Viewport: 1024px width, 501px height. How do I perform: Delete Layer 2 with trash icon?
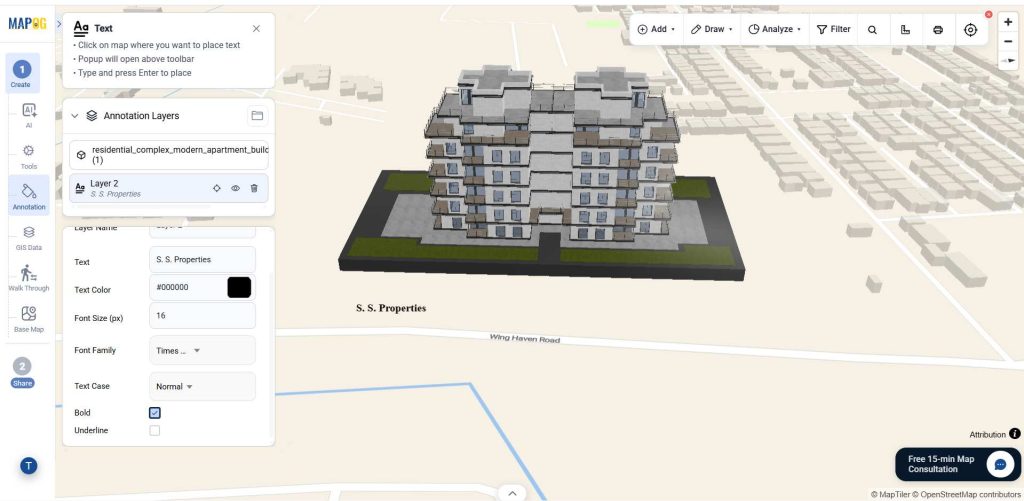coord(254,188)
